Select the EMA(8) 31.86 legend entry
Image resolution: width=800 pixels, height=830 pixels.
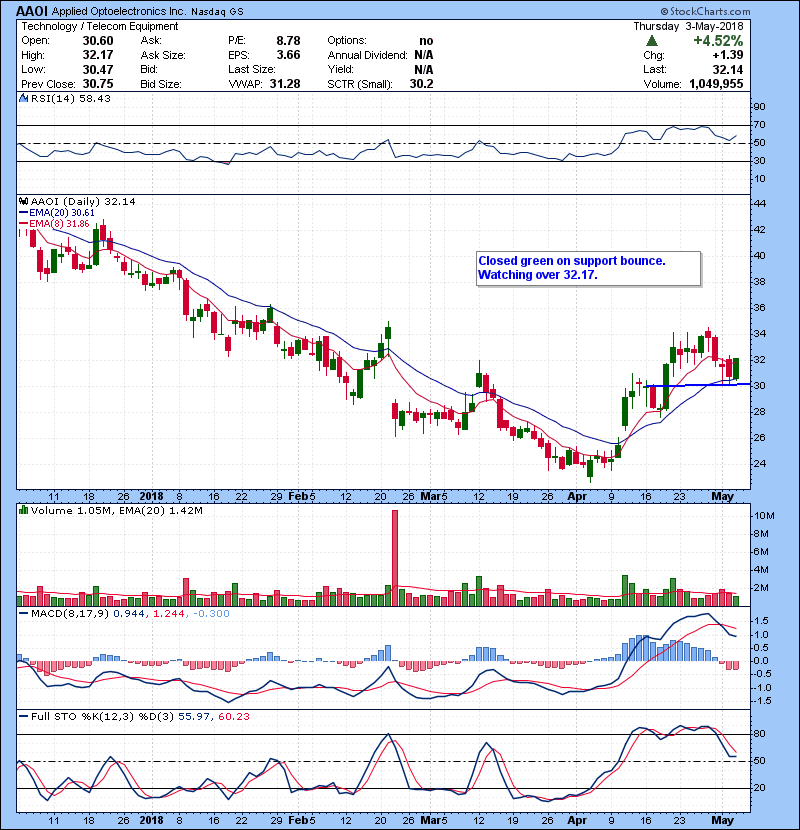59,224
